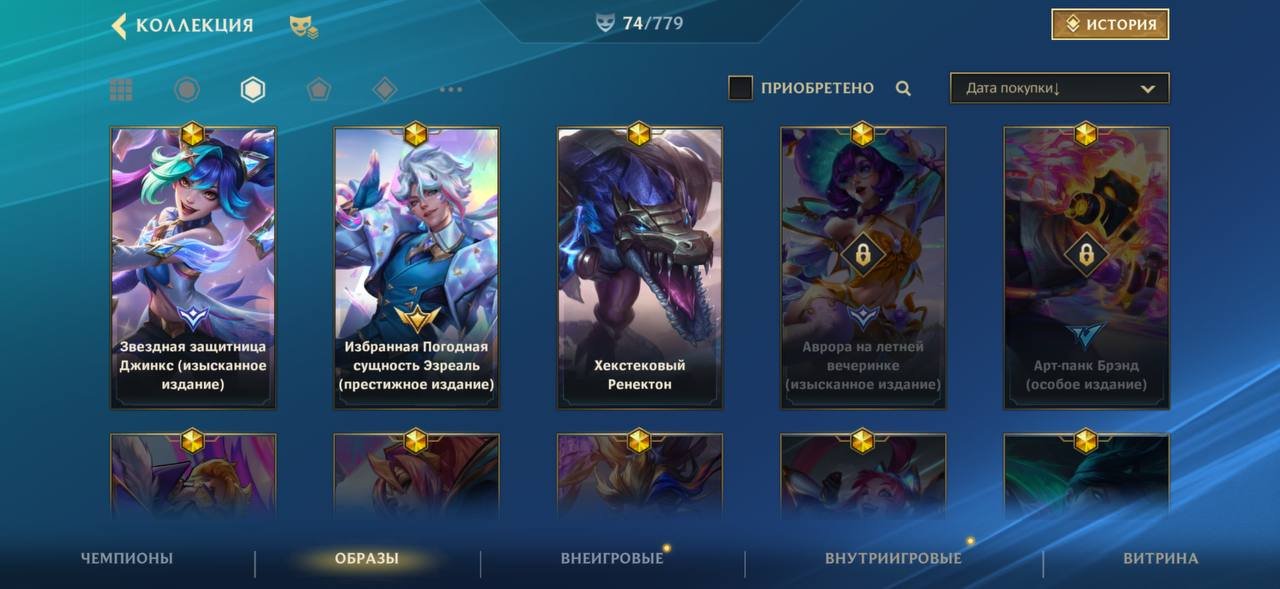
Task: Open the Звездная защитница Джинкс skin card
Action: tap(193, 268)
